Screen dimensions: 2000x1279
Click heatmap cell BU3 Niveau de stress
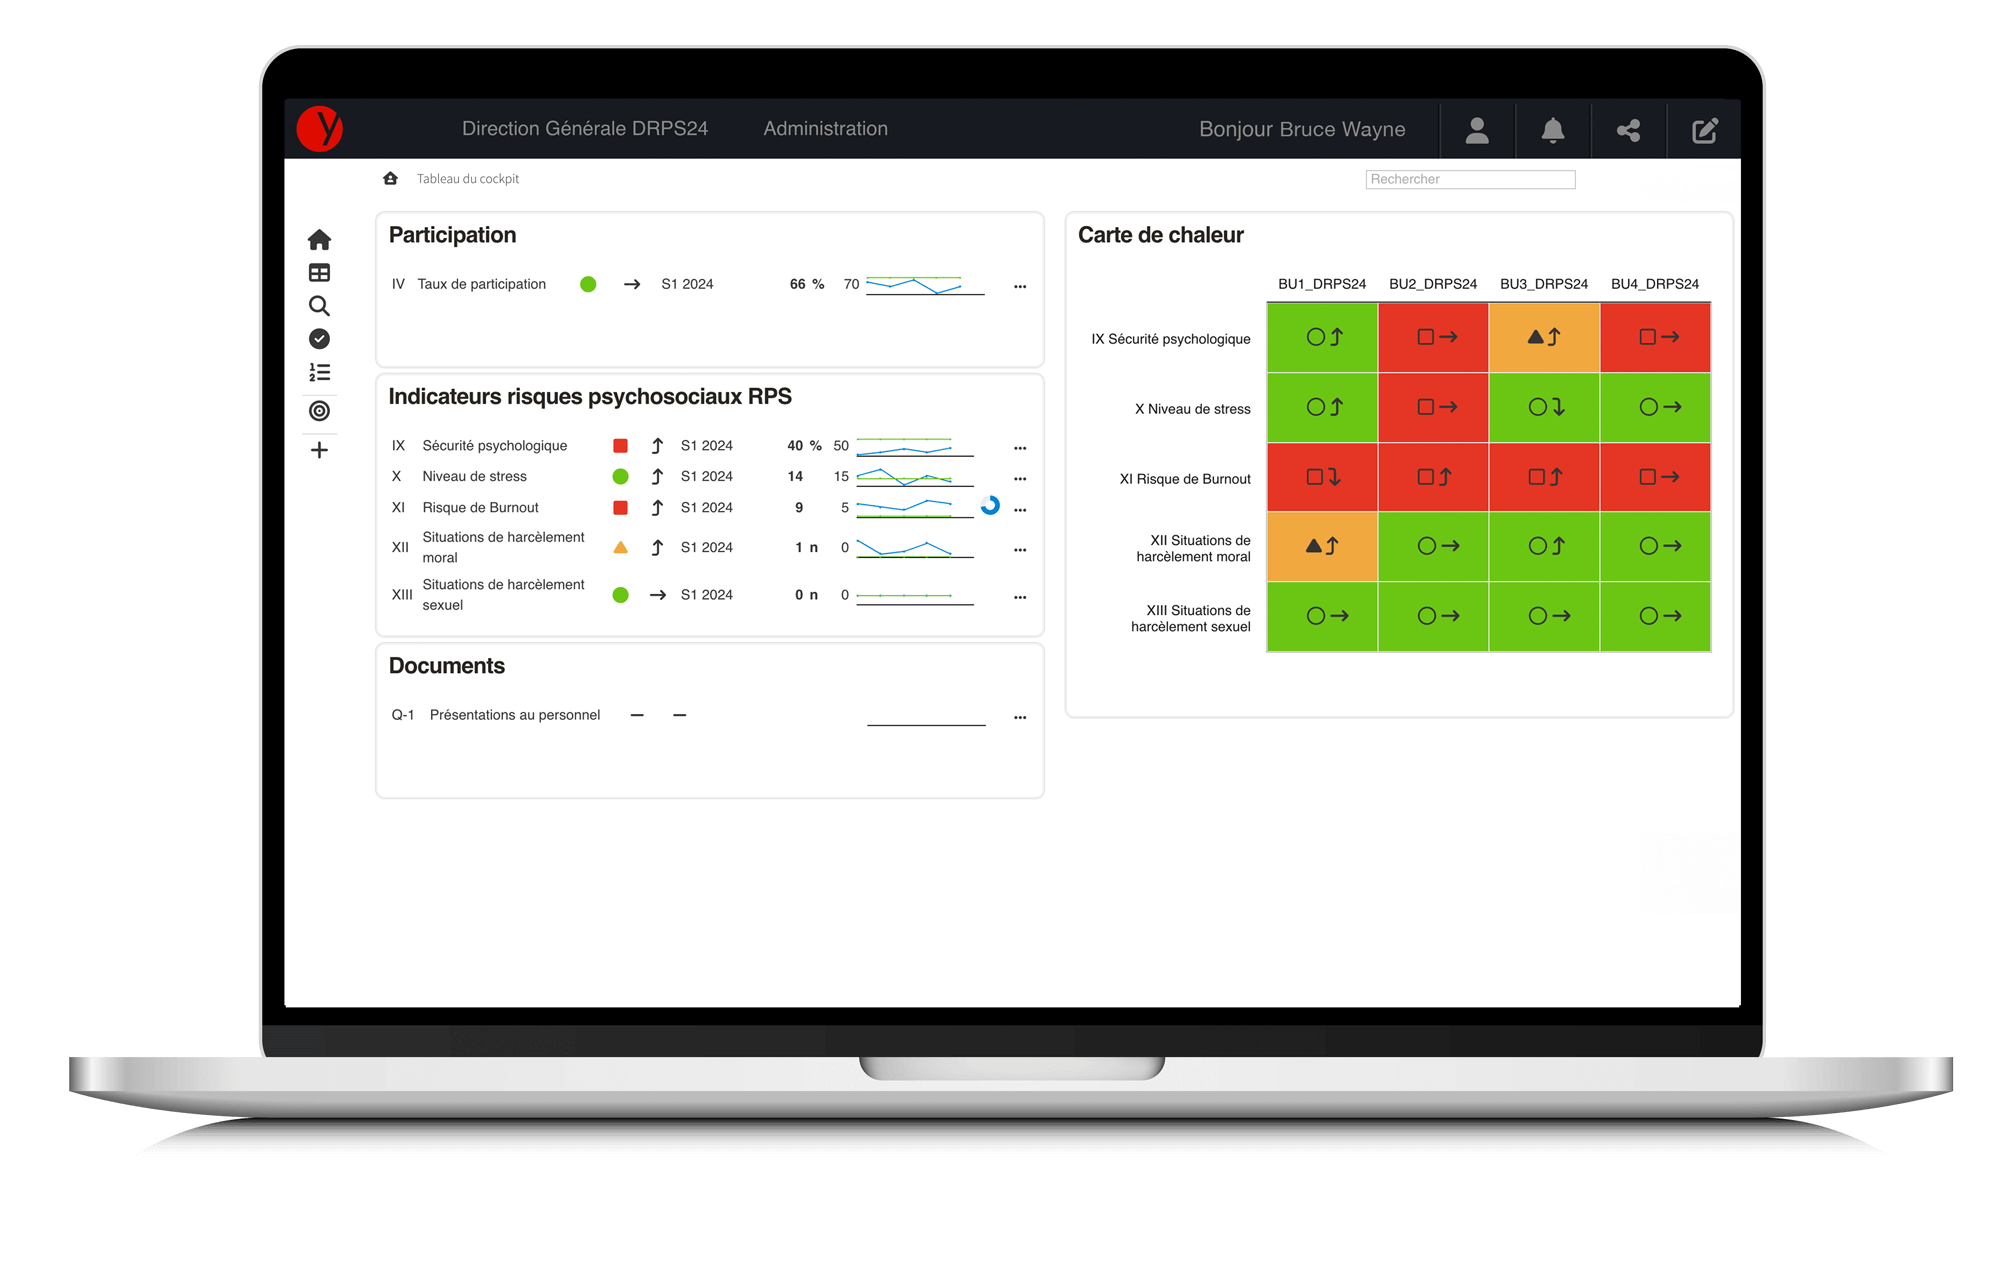[1544, 408]
